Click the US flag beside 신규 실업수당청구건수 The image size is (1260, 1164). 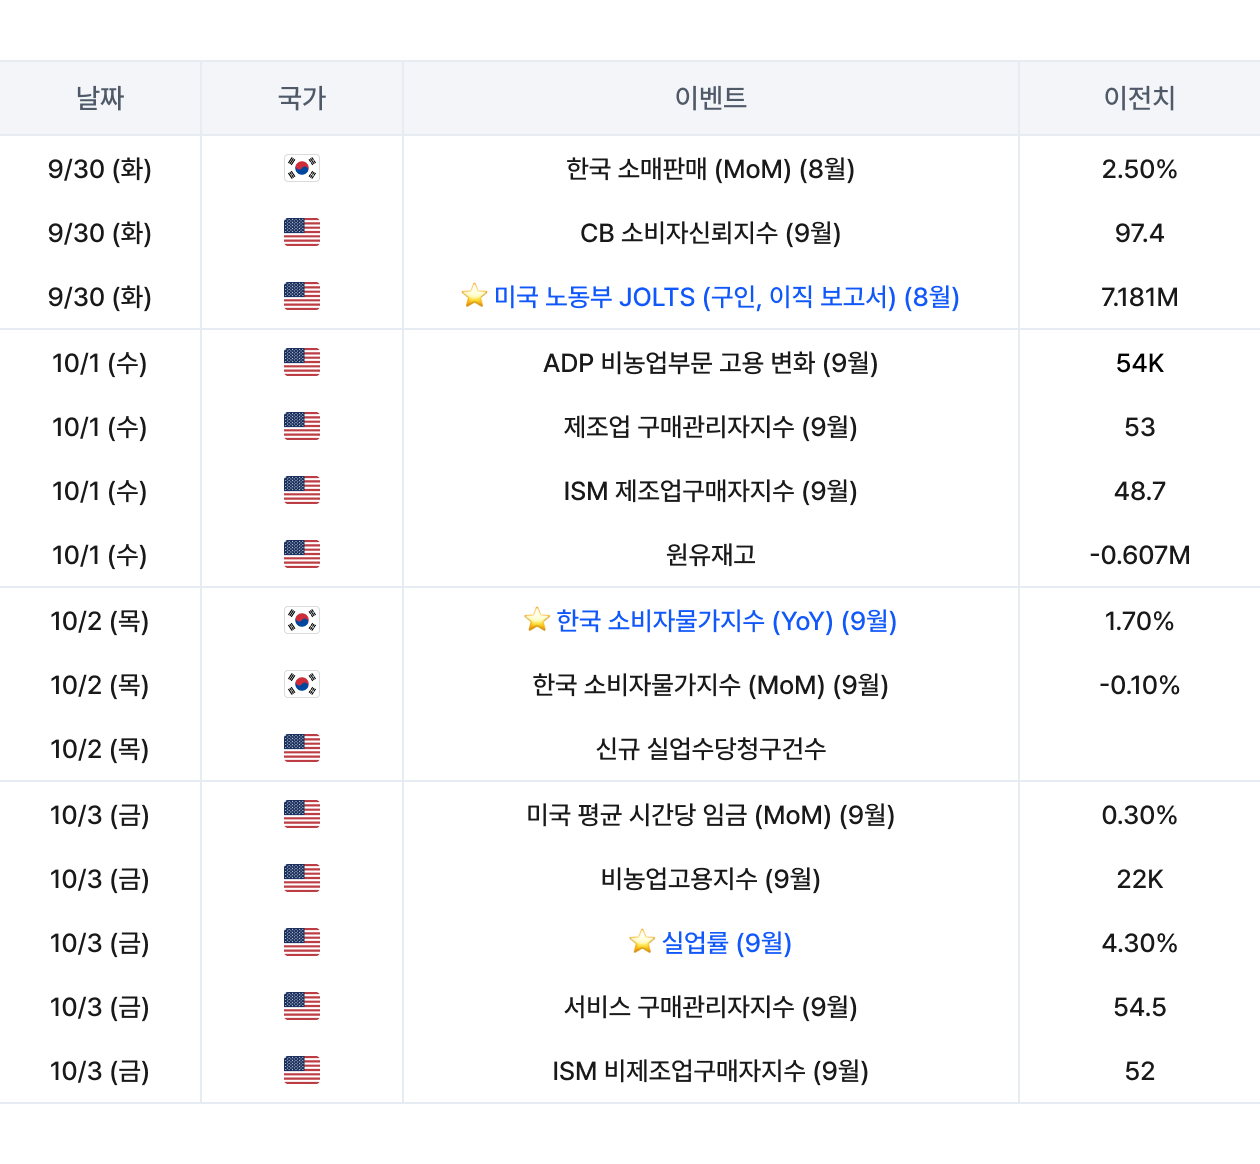(x=302, y=748)
